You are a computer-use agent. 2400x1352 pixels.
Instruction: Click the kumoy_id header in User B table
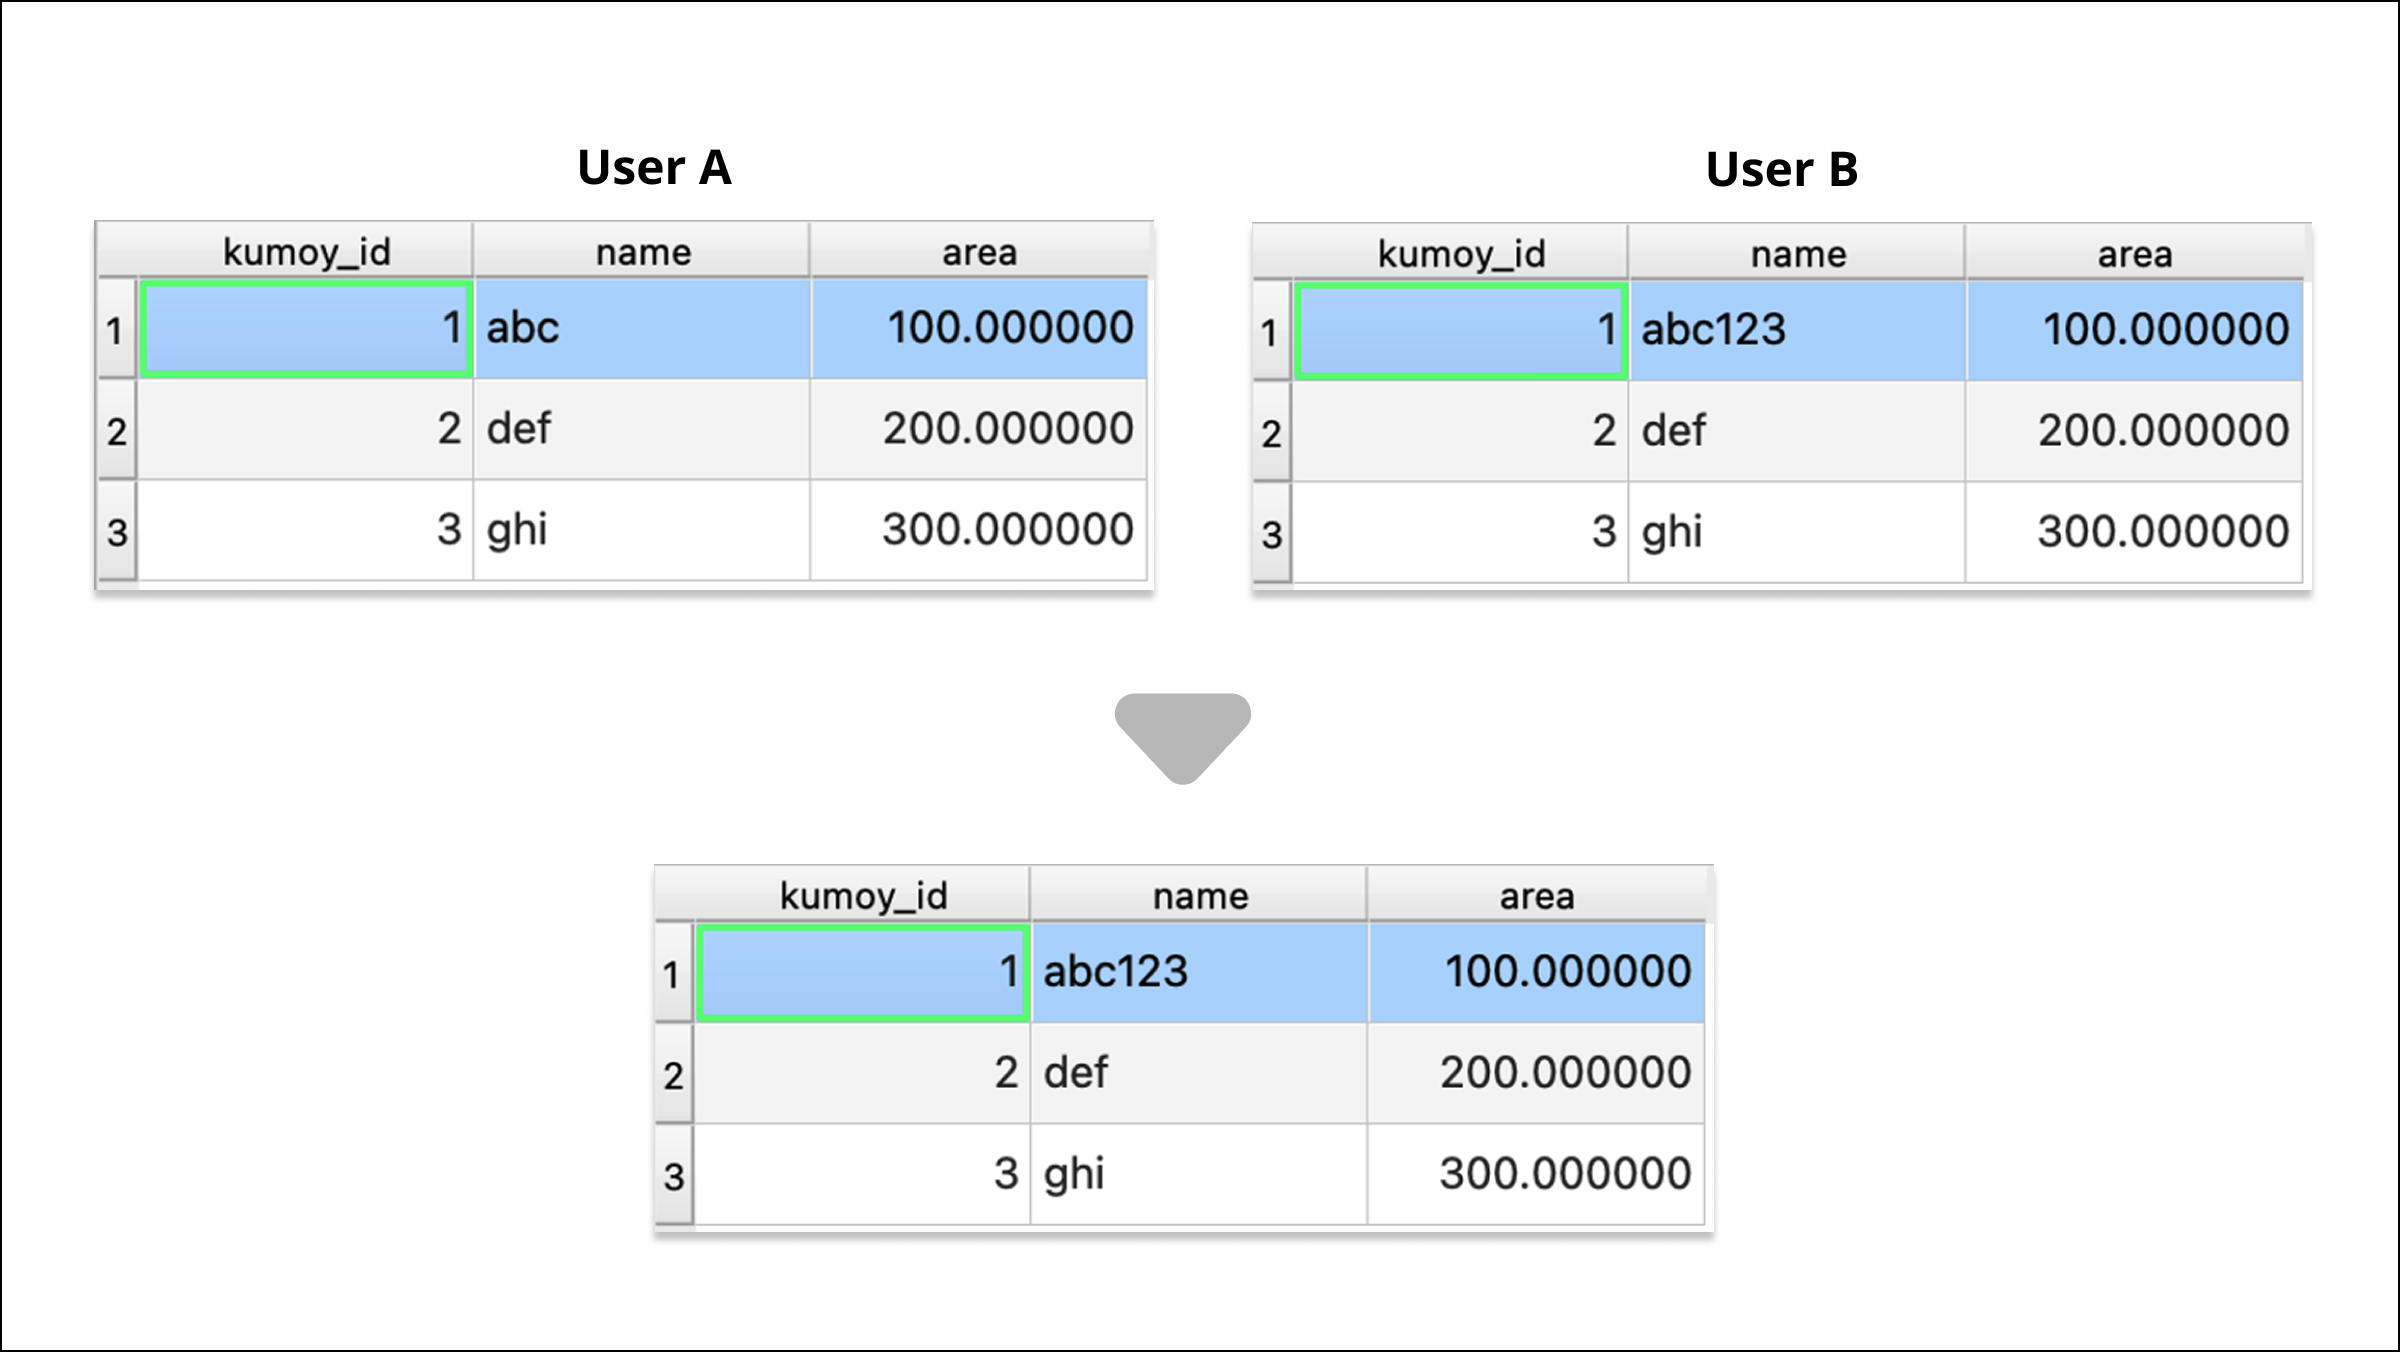click(x=1460, y=254)
